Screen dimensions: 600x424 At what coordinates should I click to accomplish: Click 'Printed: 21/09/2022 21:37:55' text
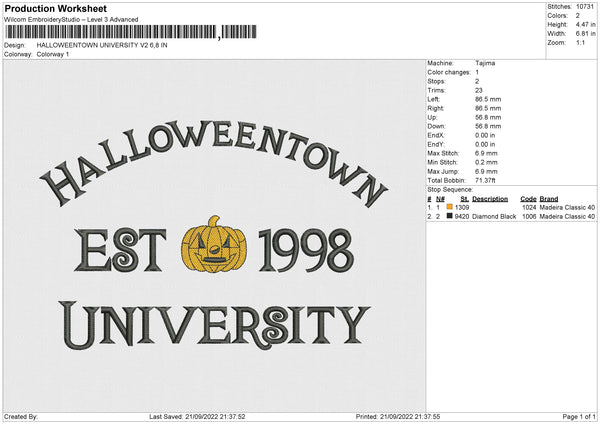(398, 417)
